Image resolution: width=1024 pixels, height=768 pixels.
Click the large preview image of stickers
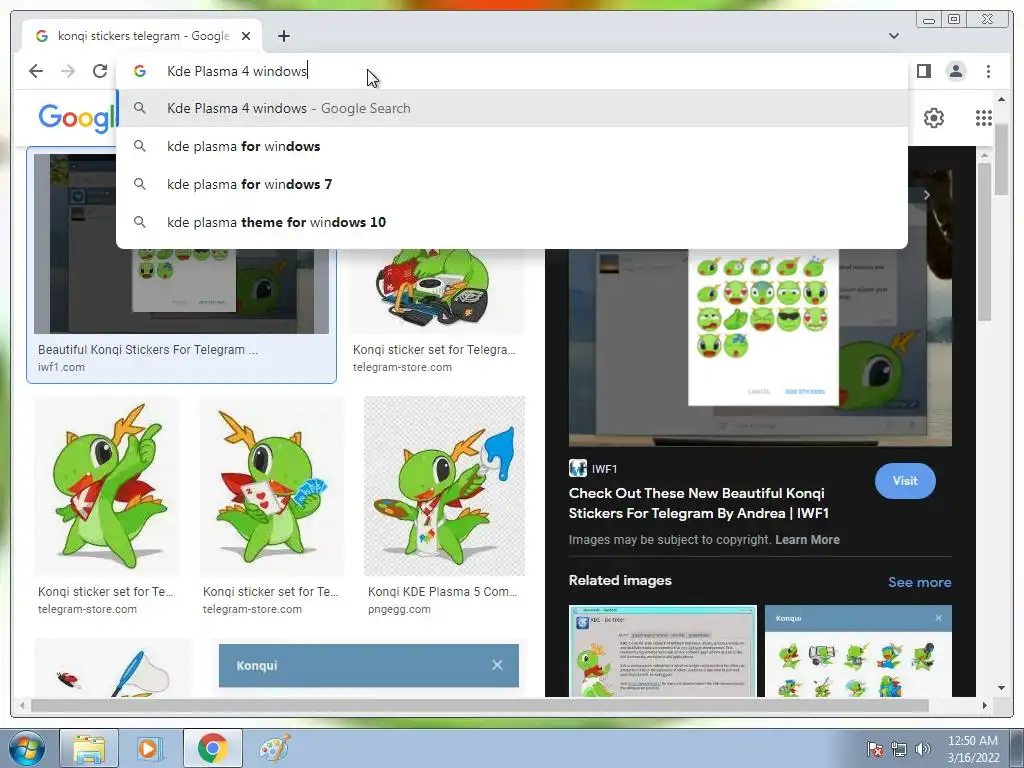(x=760, y=347)
